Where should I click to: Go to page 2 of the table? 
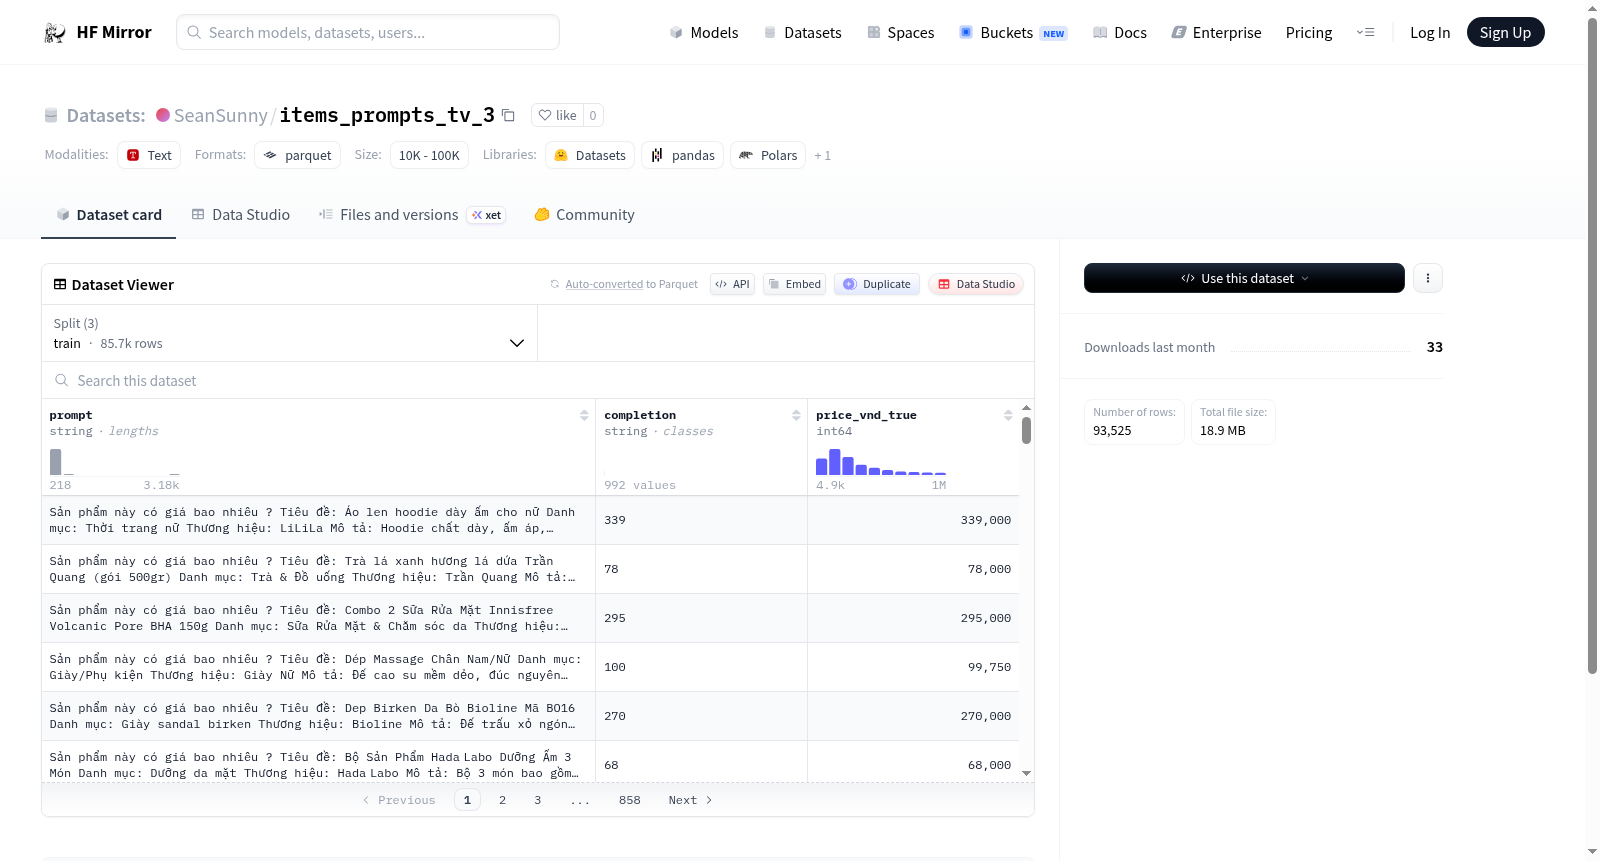pyautogui.click(x=502, y=800)
